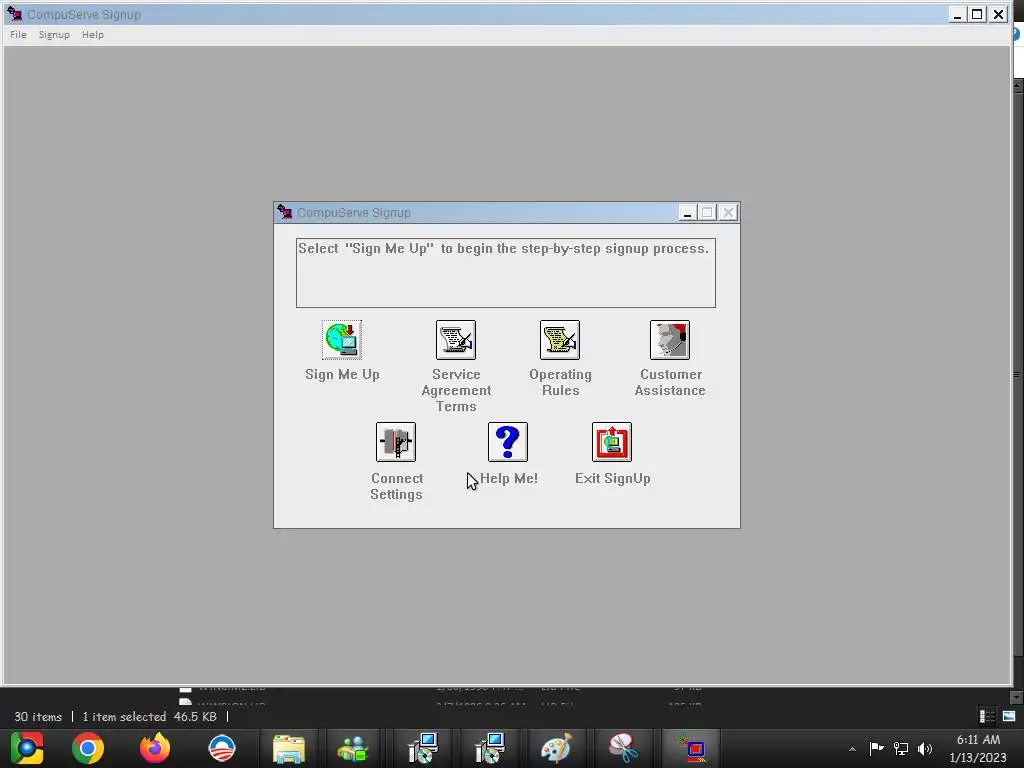The width and height of the screenshot is (1024, 768).
Task: Click the Service Agreement Terms label
Action: (x=456, y=390)
